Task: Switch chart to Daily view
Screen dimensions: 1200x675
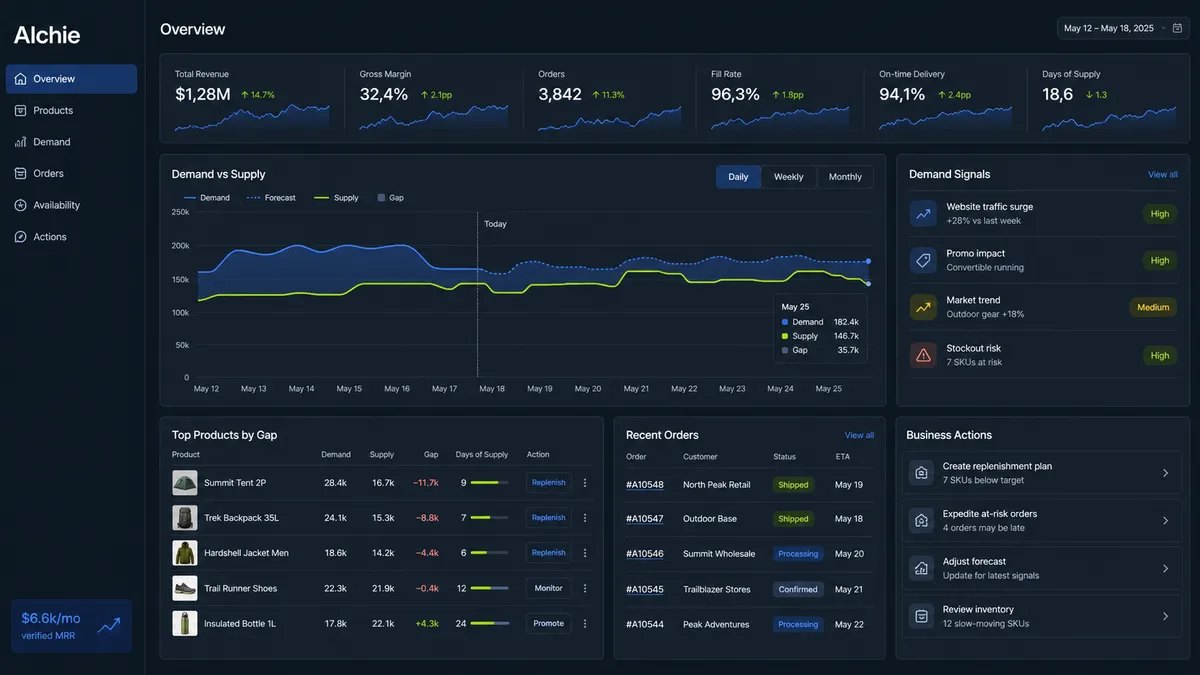Action: [738, 177]
